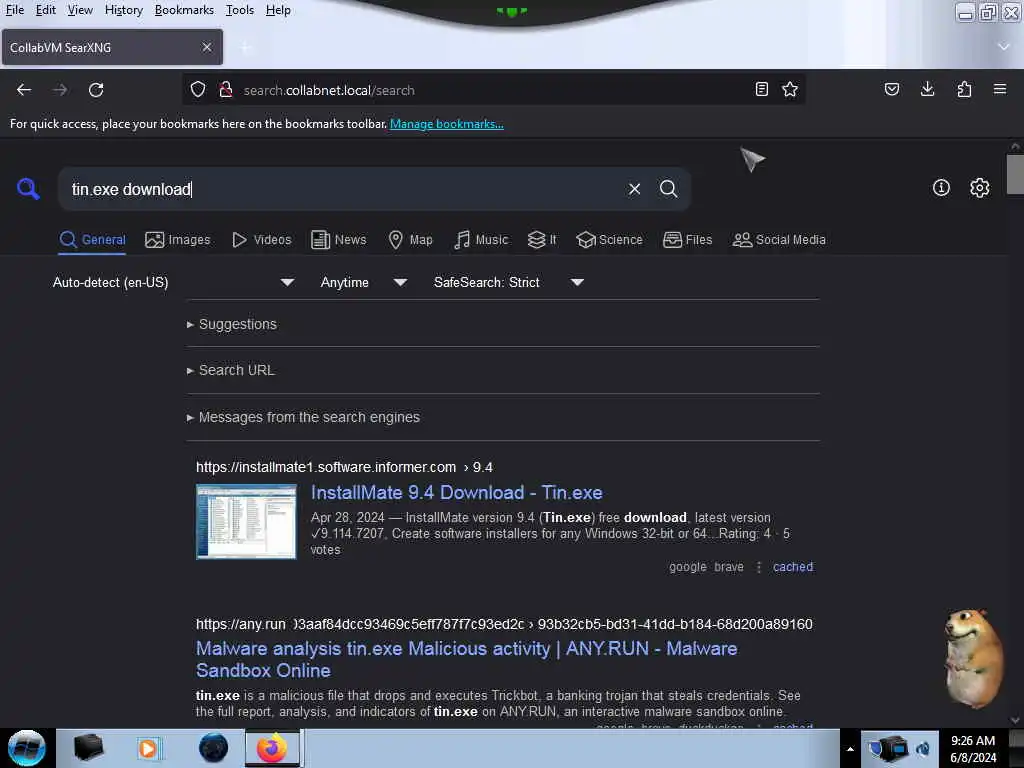
Task: Expand the Search URL section
Action: [x=231, y=370]
